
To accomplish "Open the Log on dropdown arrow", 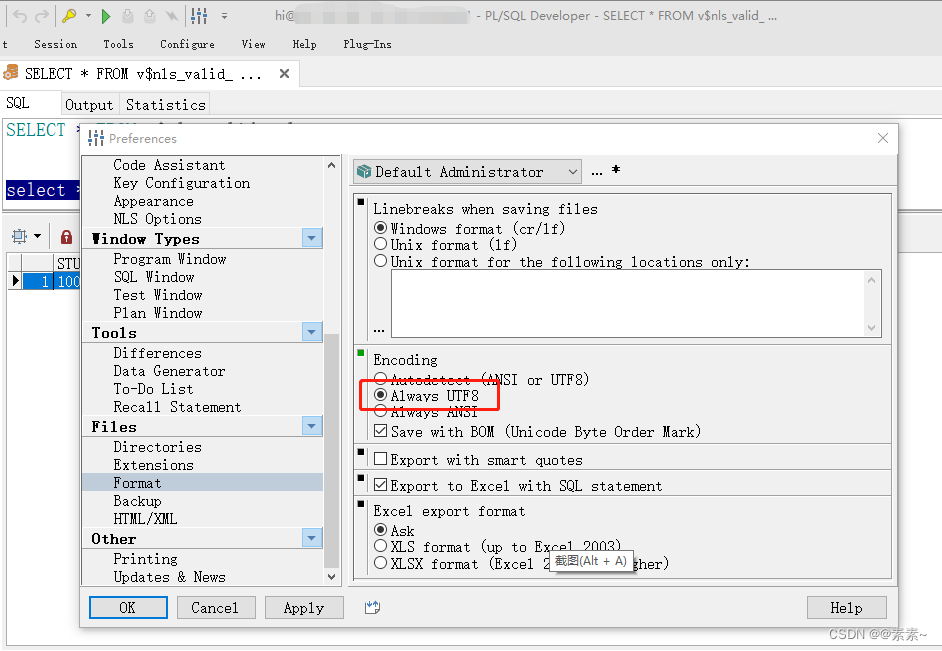I will point(88,16).
